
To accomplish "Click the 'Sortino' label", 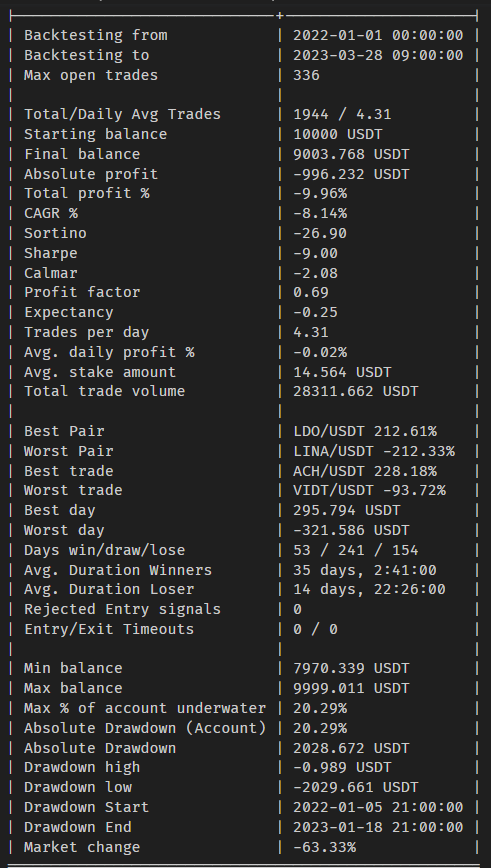I will point(55,234).
